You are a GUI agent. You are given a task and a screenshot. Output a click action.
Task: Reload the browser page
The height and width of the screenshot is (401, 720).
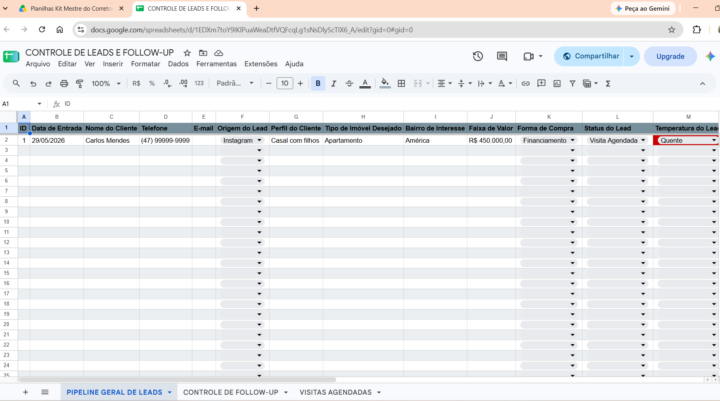[x=42, y=30]
